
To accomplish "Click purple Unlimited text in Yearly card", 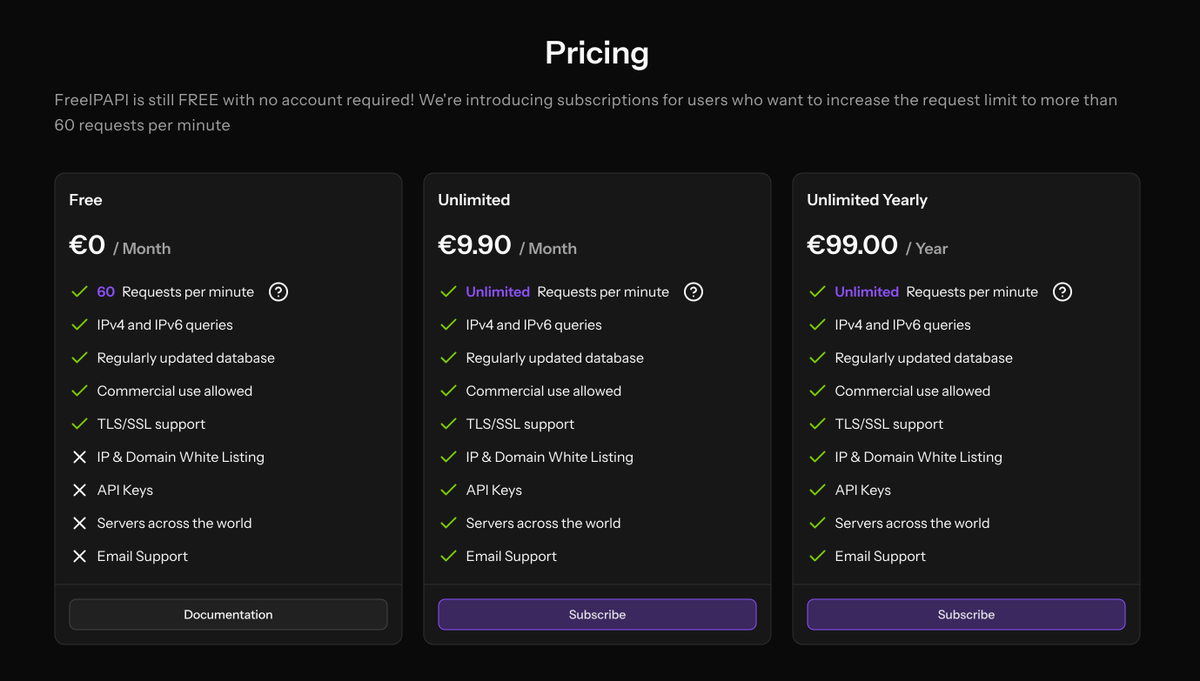I will (x=866, y=292).
